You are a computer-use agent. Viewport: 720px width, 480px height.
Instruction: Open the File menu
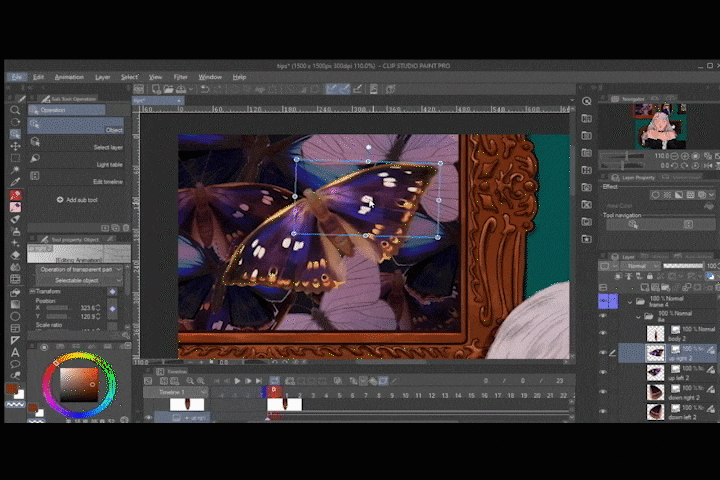17,77
